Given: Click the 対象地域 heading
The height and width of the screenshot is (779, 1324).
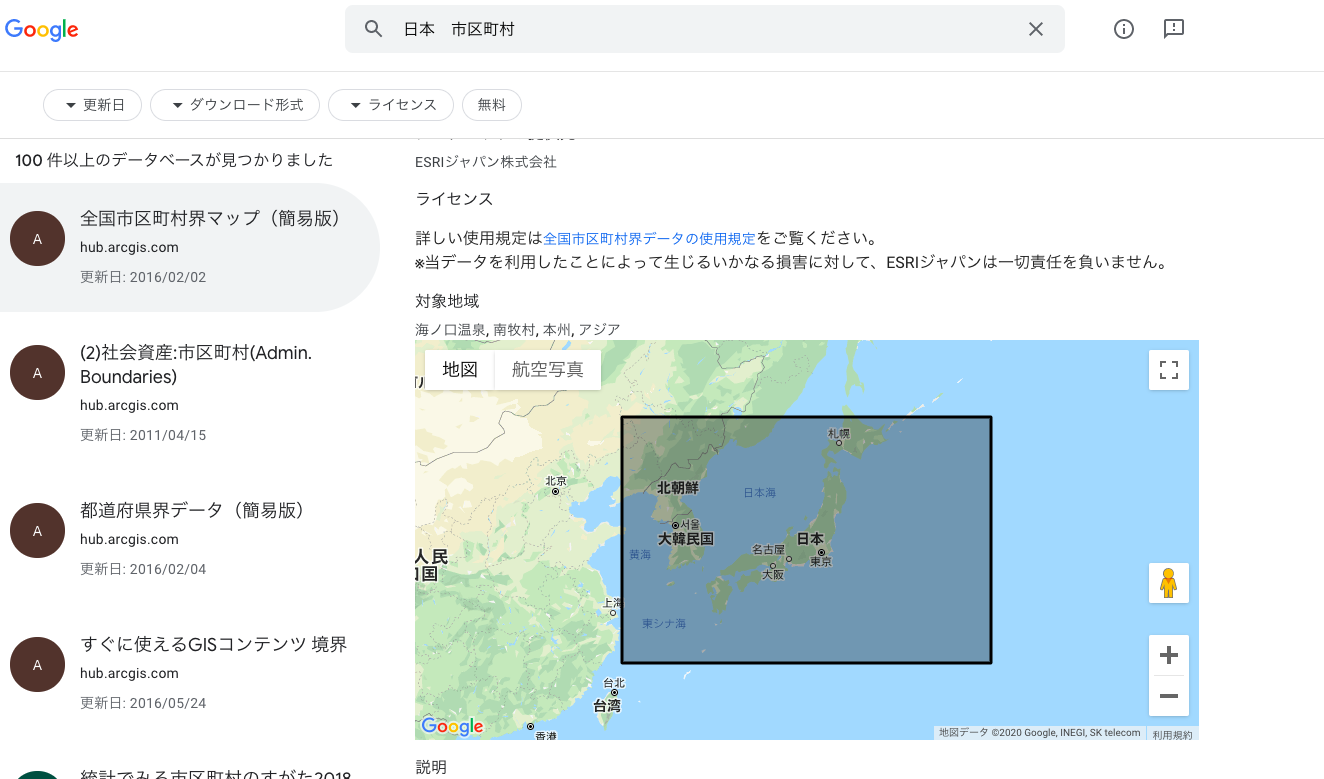Looking at the screenshot, I should 447,301.
